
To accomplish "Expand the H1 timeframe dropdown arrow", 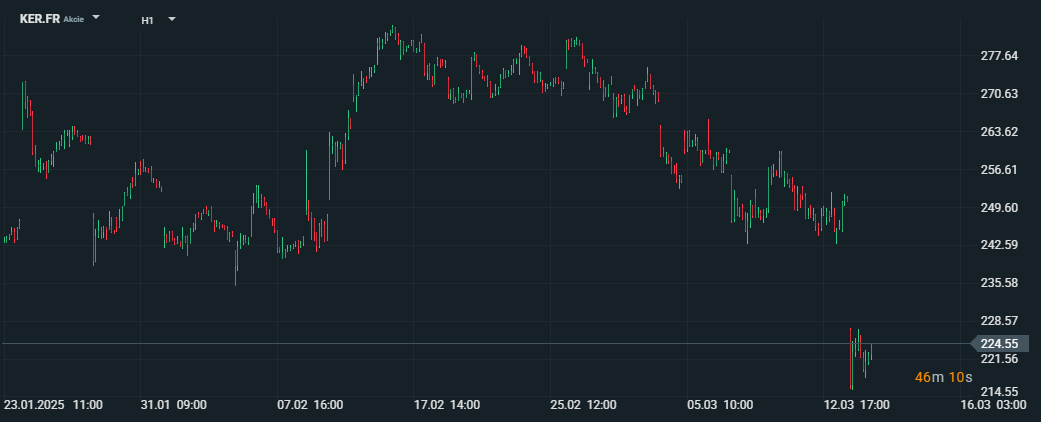I will tap(172, 19).
